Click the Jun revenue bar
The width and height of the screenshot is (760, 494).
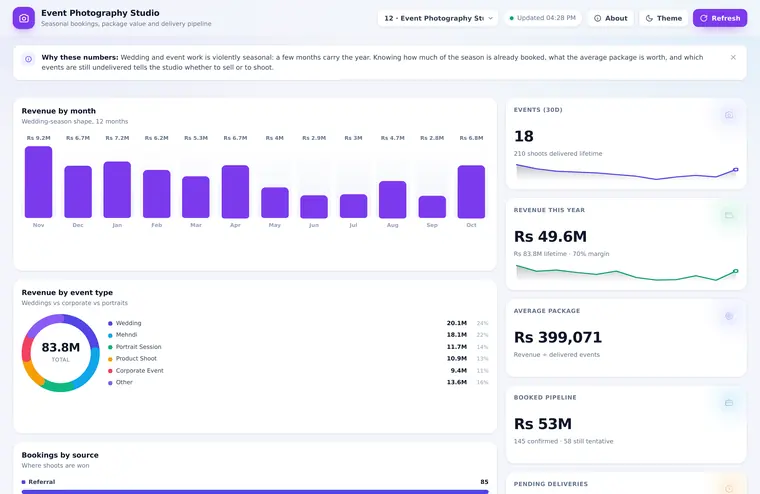tap(314, 207)
